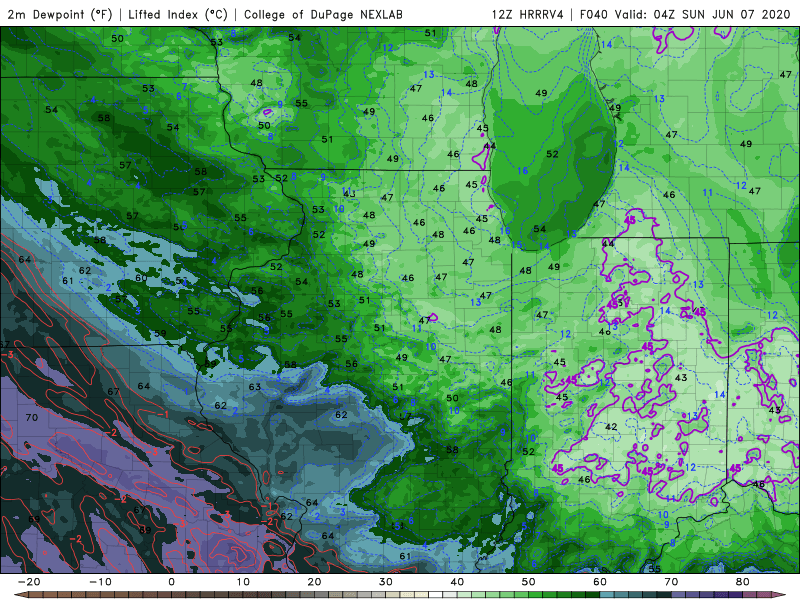Click the black "42" dewpoint value on the map
The width and height of the screenshot is (800, 600).
click(x=611, y=427)
